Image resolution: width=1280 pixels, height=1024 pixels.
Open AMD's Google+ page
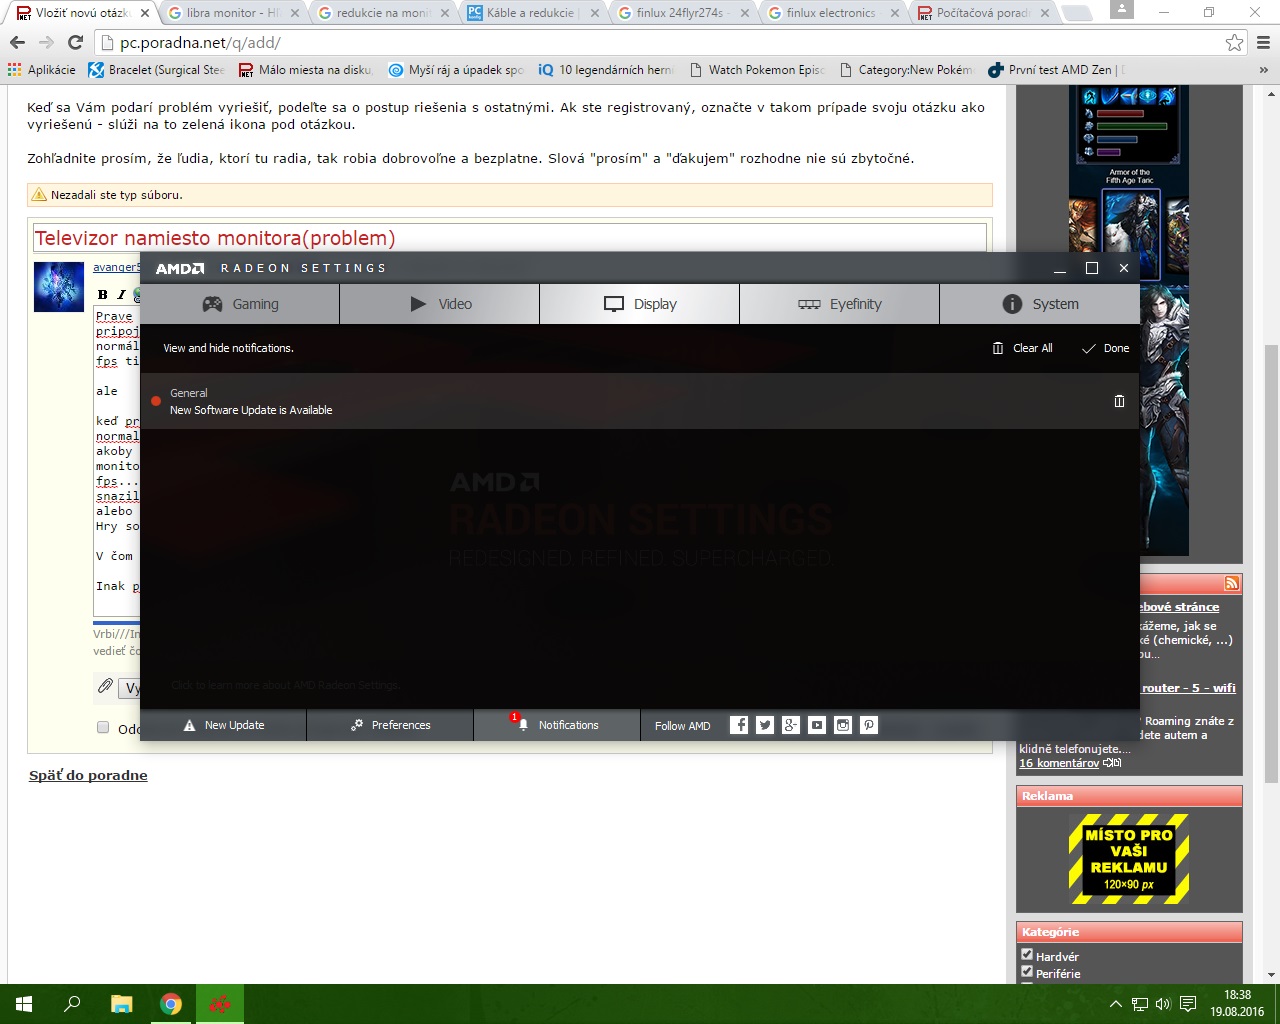(x=791, y=725)
